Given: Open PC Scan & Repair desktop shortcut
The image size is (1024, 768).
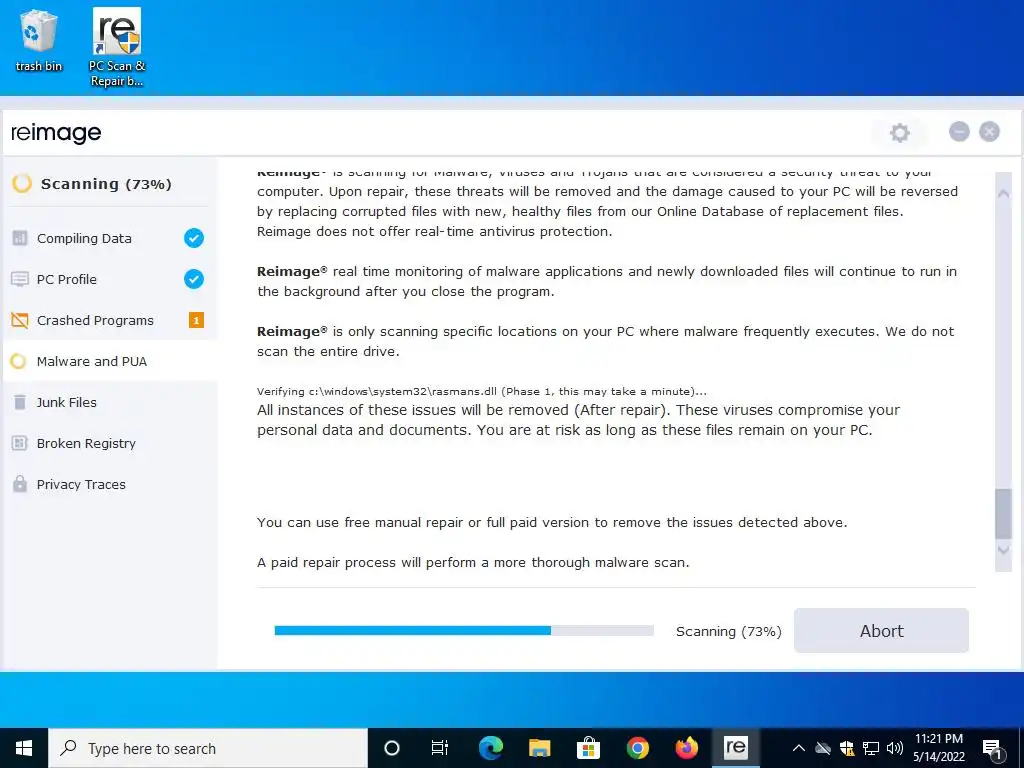Looking at the screenshot, I should pos(117,47).
